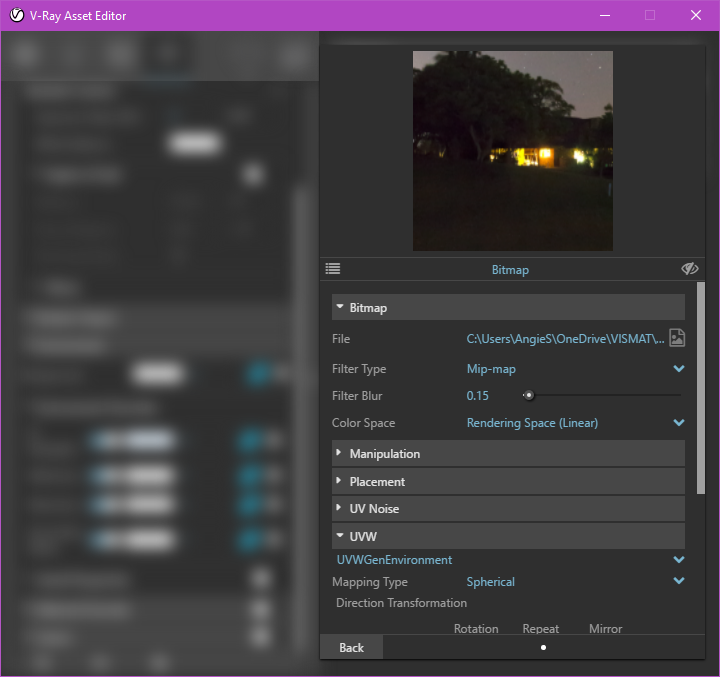Click the Rotation column header
The image size is (720, 677).
pyautogui.click(x=476, y=628)
